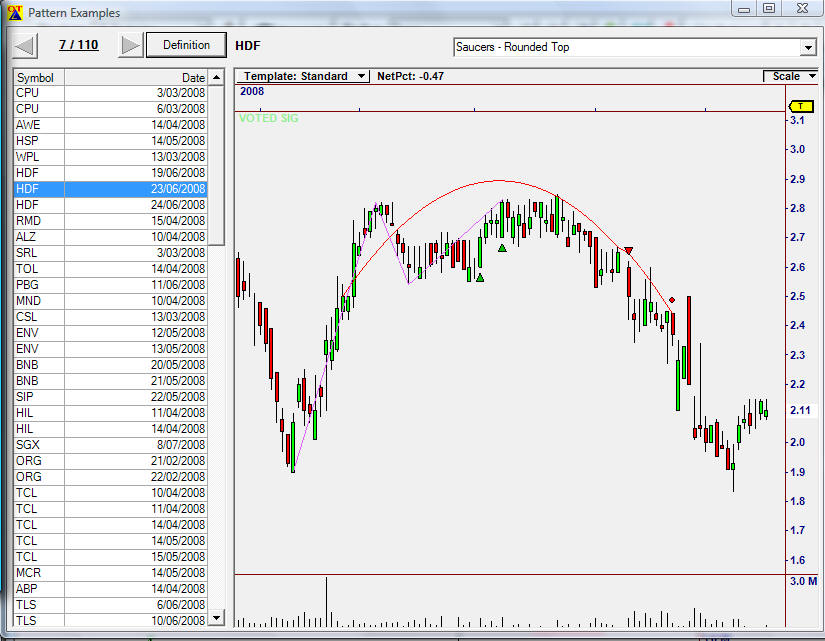Open the Template: Standard dropdown
The image size is (825, 641).
[x=303, y=76]
